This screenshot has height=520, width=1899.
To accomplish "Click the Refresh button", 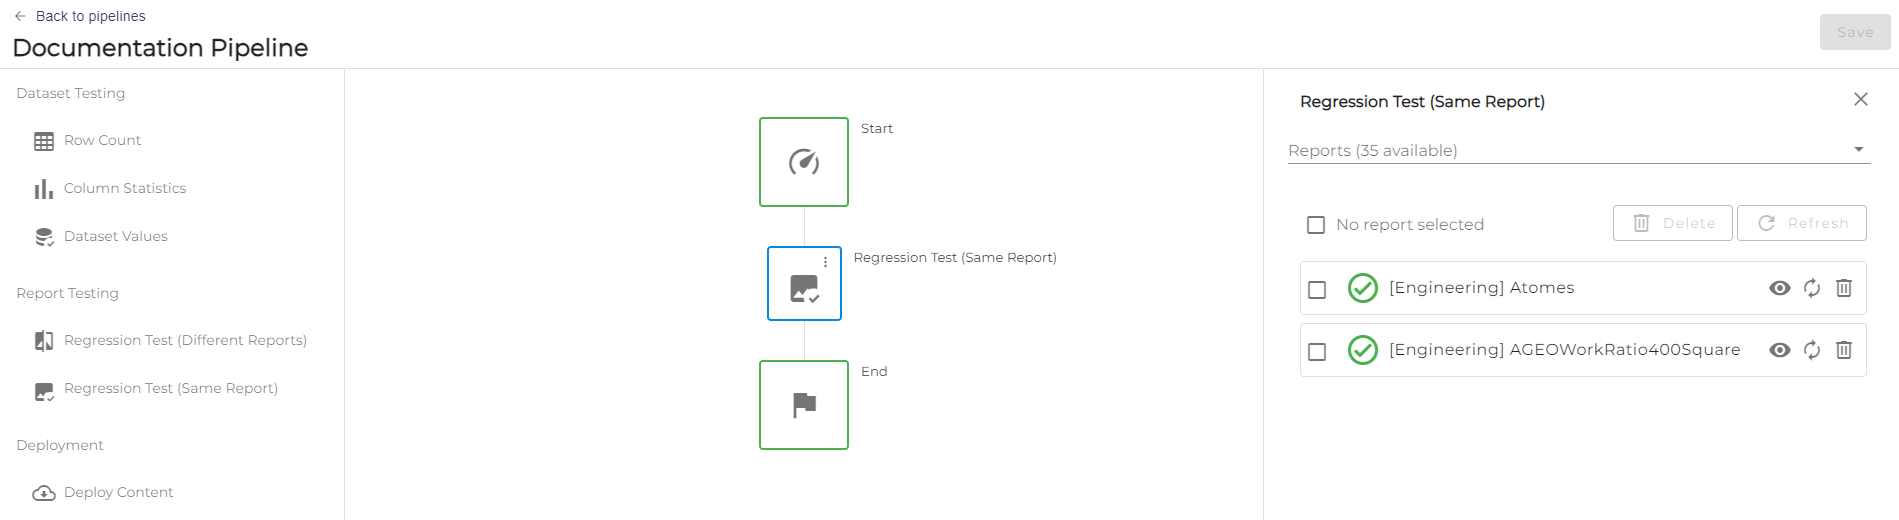I will point(1802,223).
